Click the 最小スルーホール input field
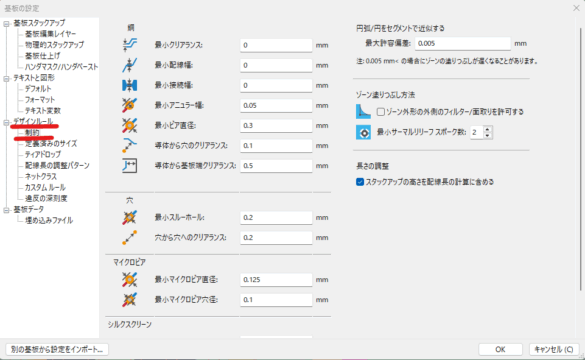This screenshot has height=360, width=585. (x=276, y=217)
